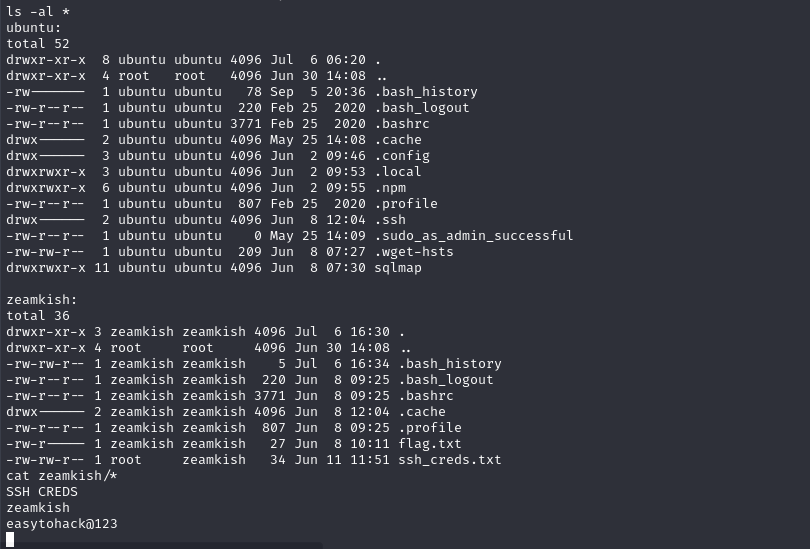
Task: Click the terminal cursor block
Action: point(10,540)
